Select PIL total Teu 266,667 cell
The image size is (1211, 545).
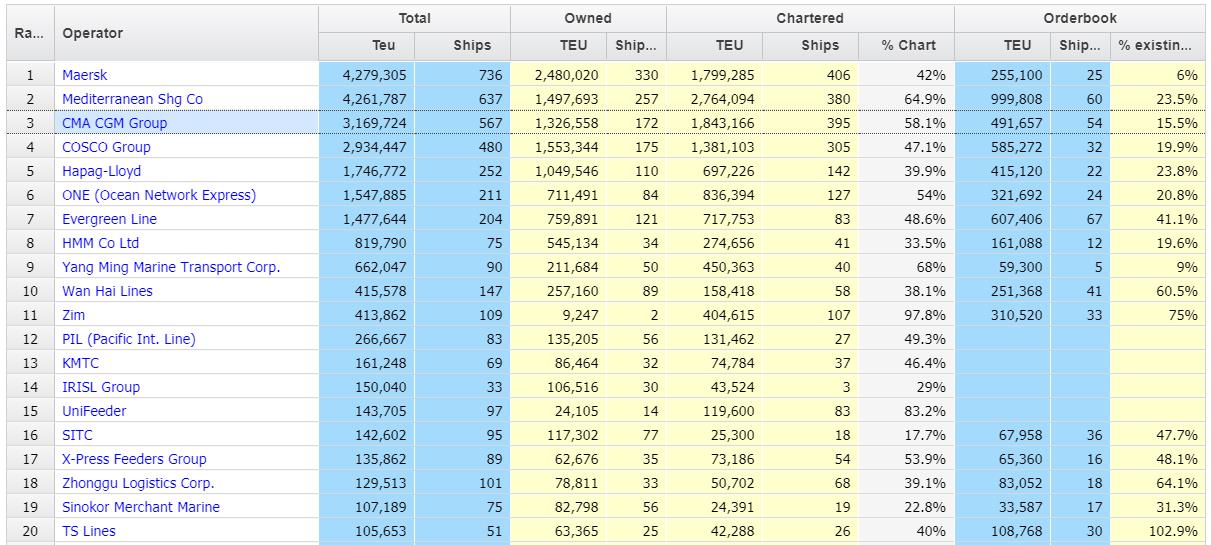pos(366,339)
